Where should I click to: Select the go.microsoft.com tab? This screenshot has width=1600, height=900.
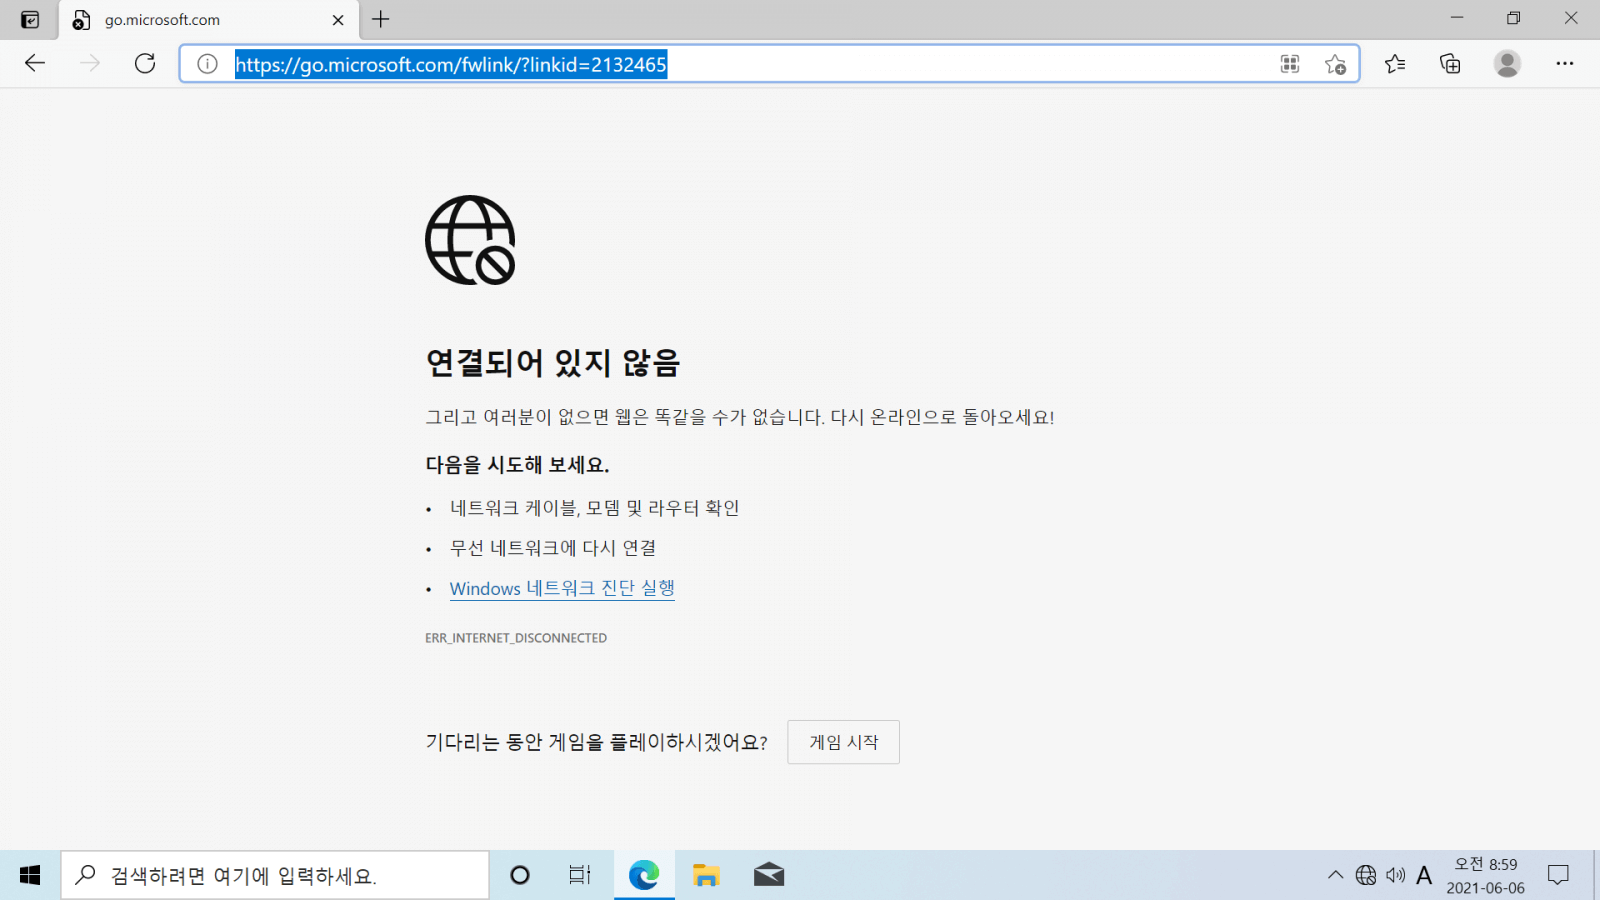click(209, 20)
